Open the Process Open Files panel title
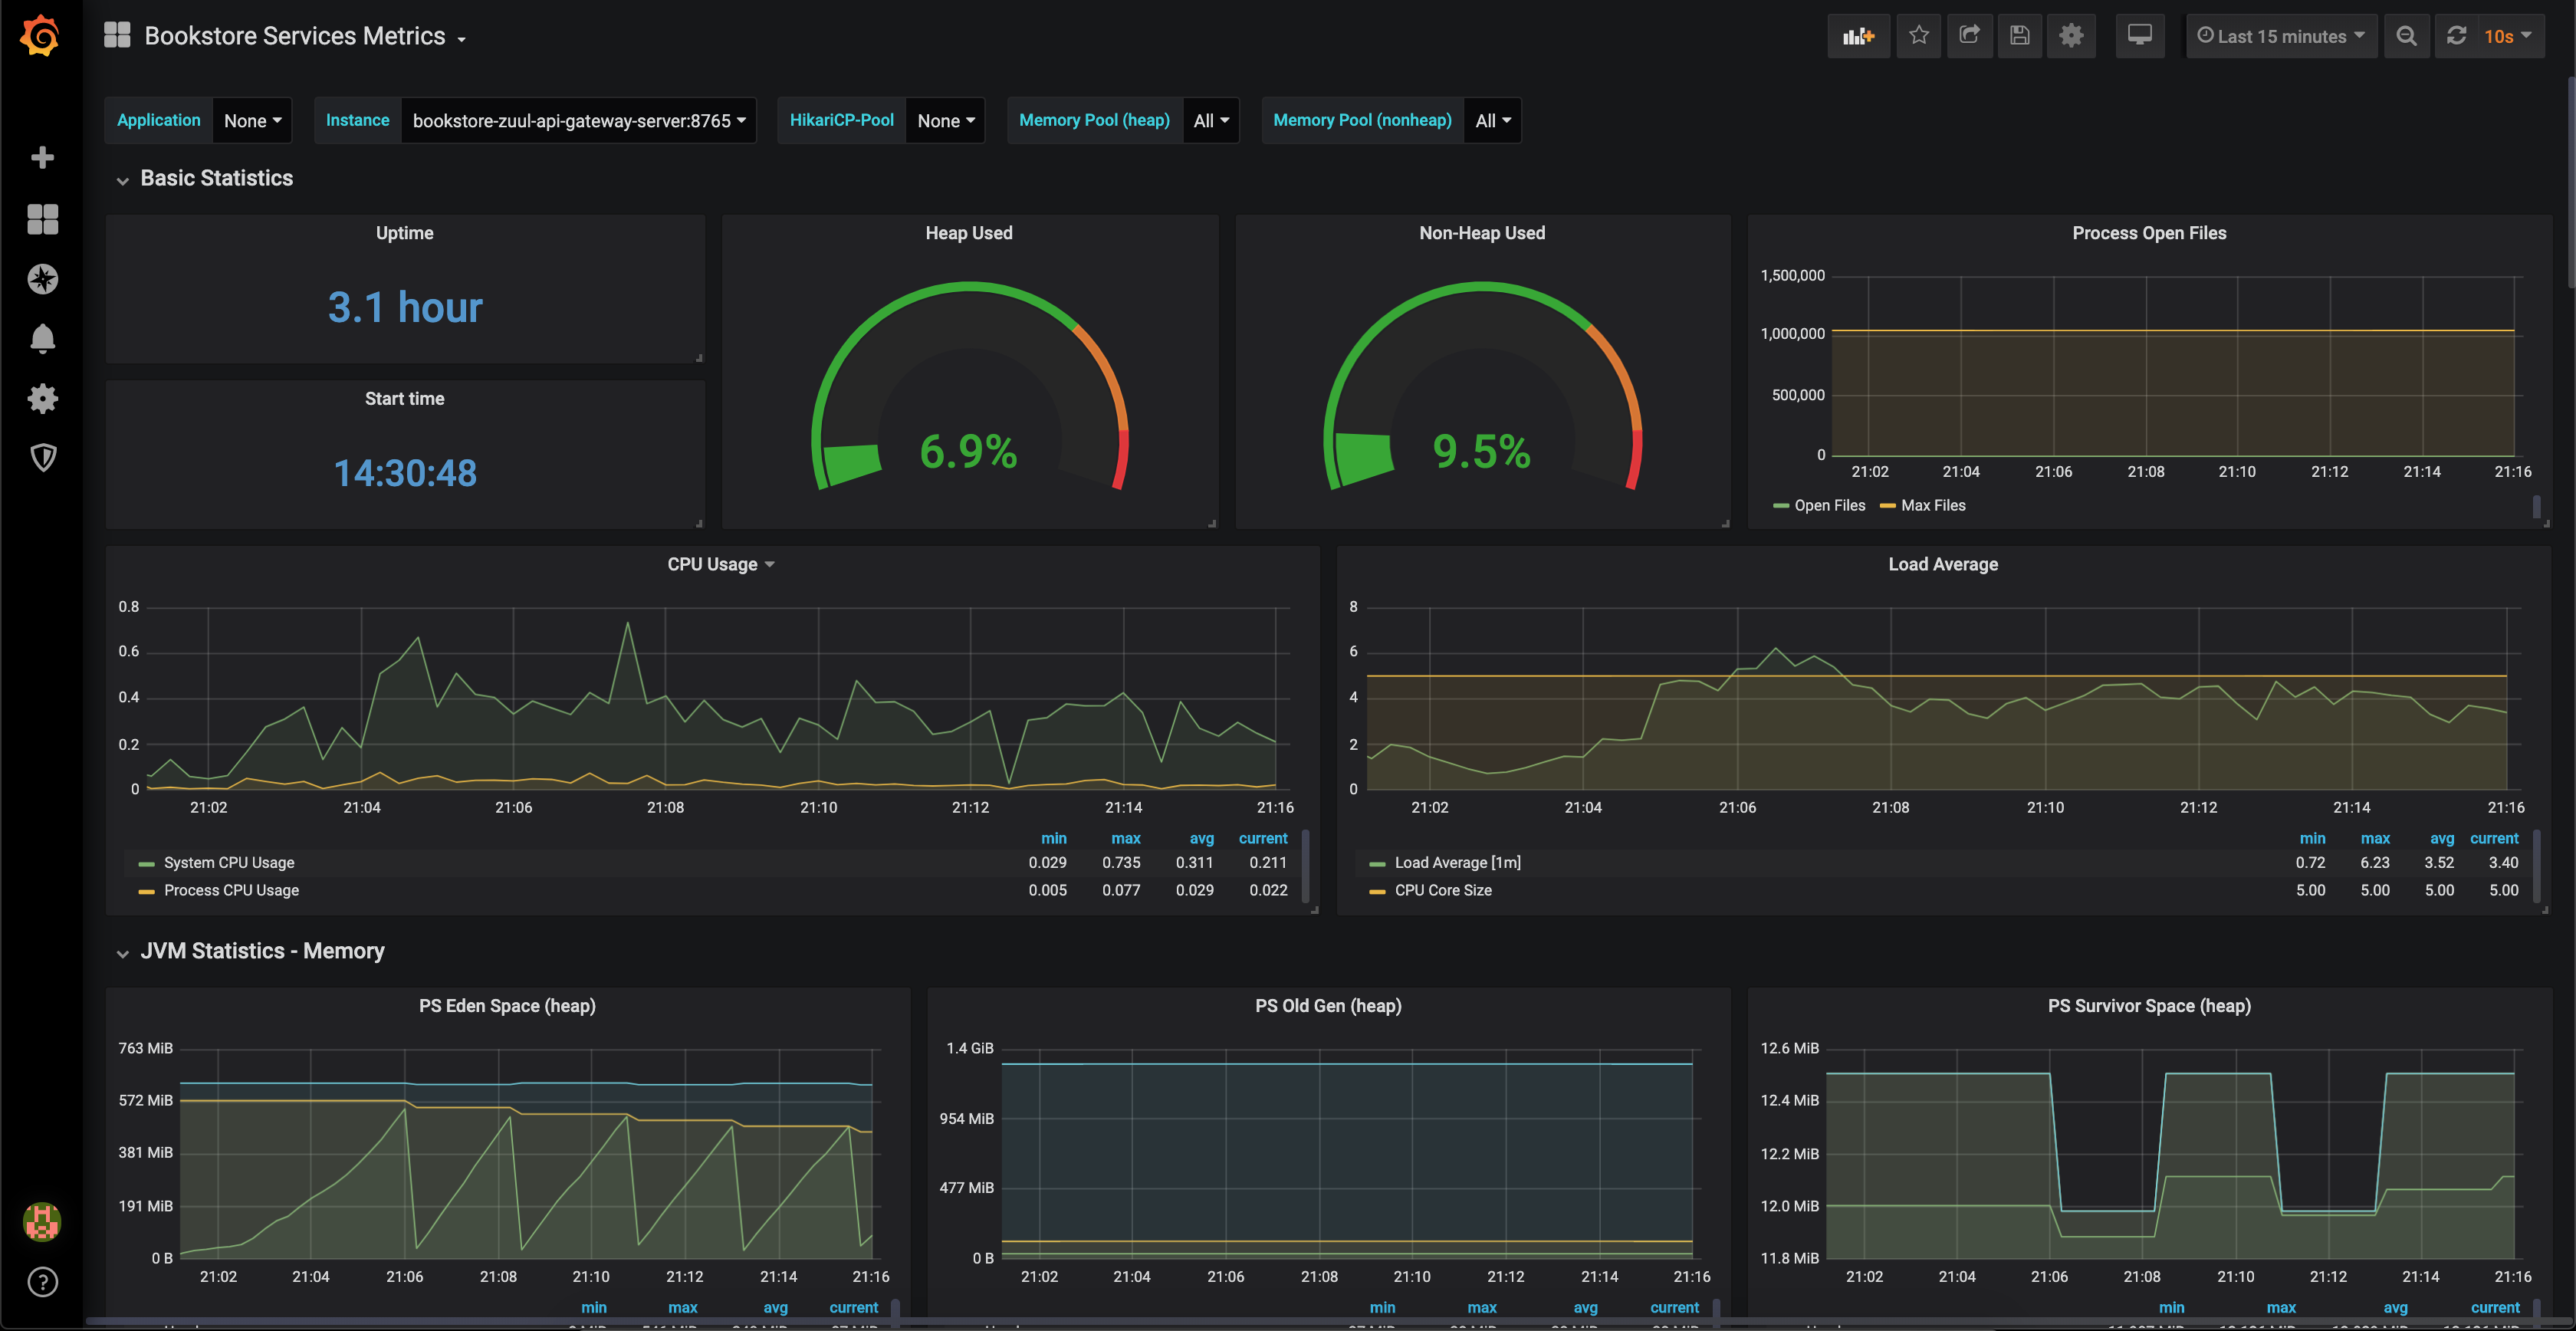The width and height of the screenshot is (2576, 1331). tap(2149, 233)
